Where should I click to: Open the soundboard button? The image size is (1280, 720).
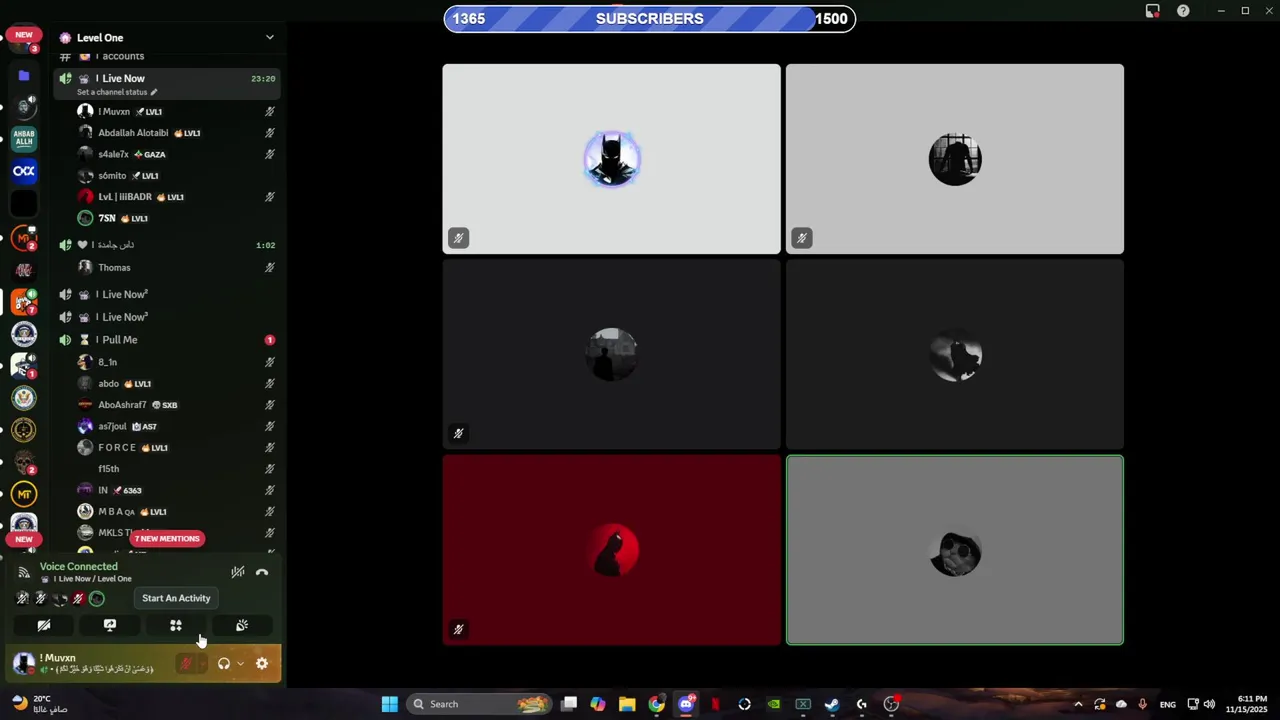coord(242,625)
